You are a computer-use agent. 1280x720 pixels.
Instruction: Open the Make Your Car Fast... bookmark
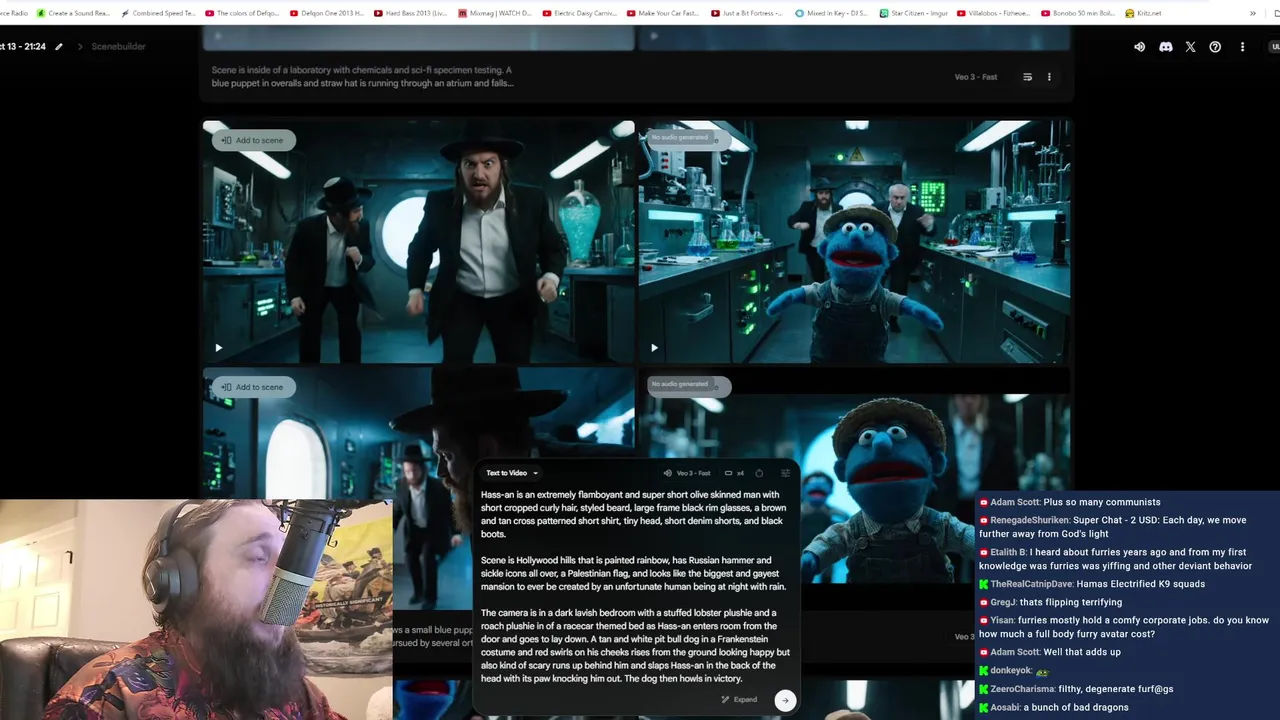[663, 13]
